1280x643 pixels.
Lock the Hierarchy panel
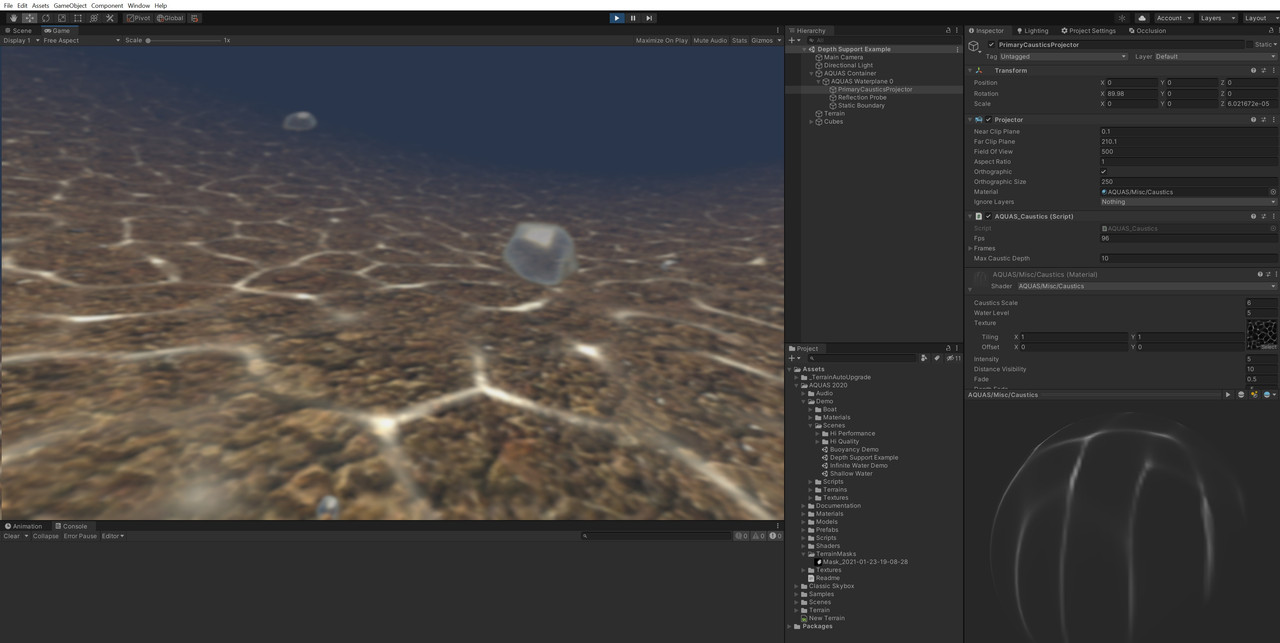coord(948,31)
